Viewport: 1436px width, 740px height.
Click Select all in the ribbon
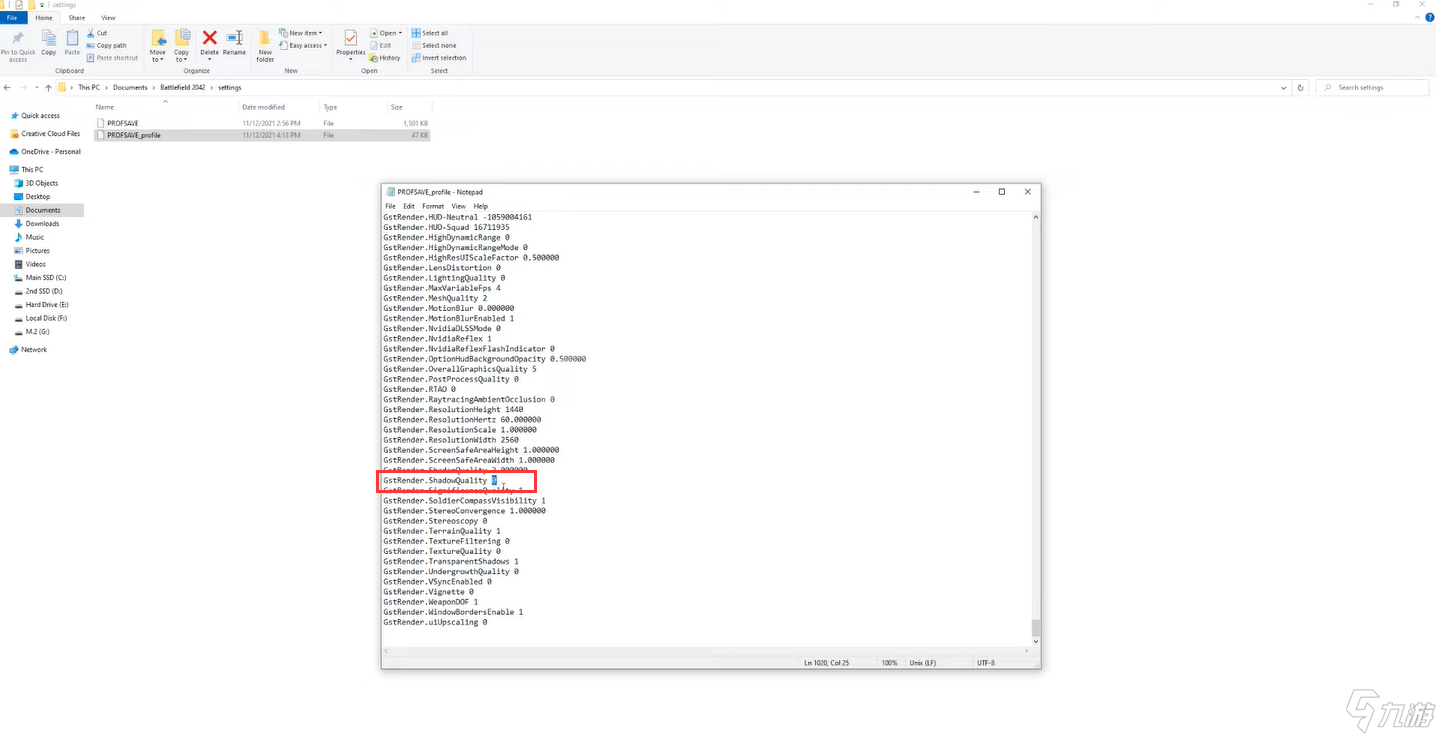[x=430, y=33]
